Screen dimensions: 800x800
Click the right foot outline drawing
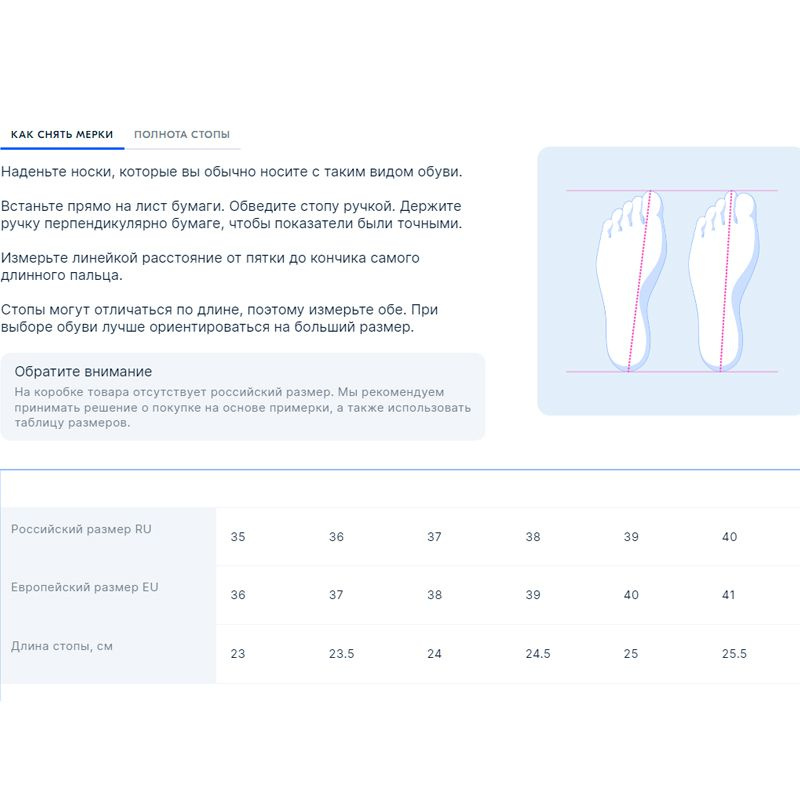pyautogui.click(x=723, y=281)
